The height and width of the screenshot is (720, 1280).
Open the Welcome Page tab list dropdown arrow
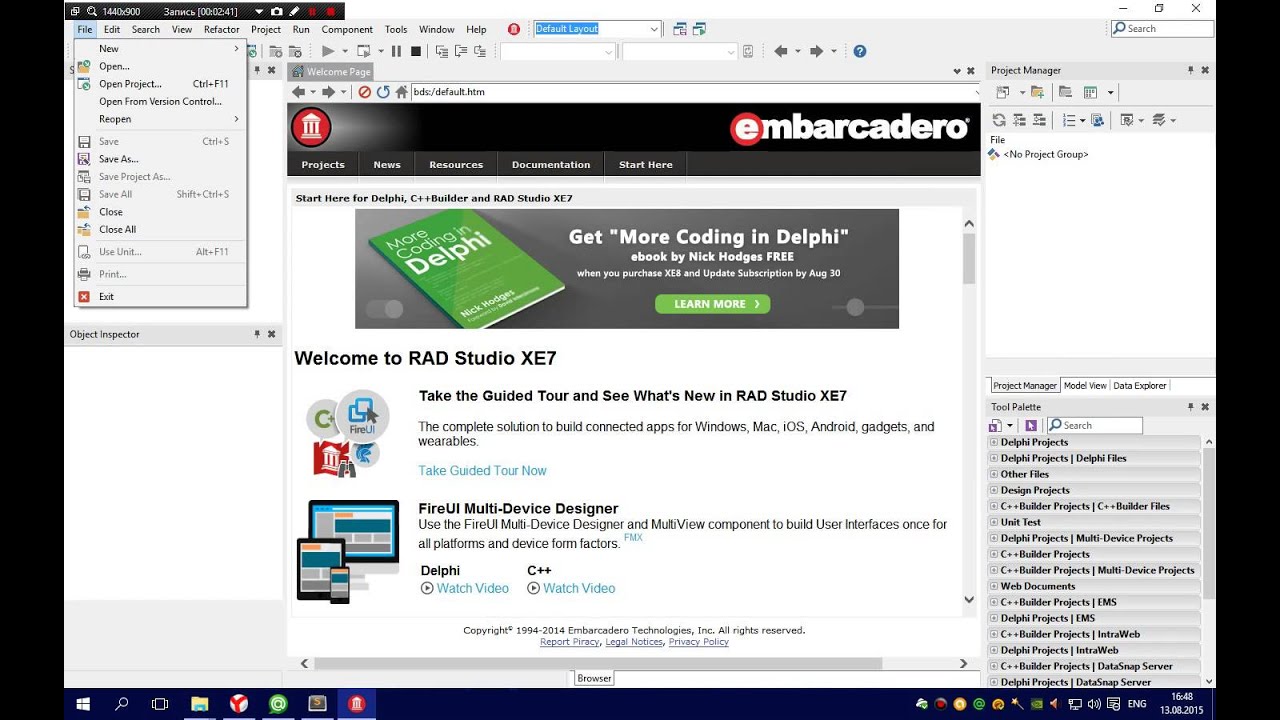pyautogui.click(x=956, y=71)
